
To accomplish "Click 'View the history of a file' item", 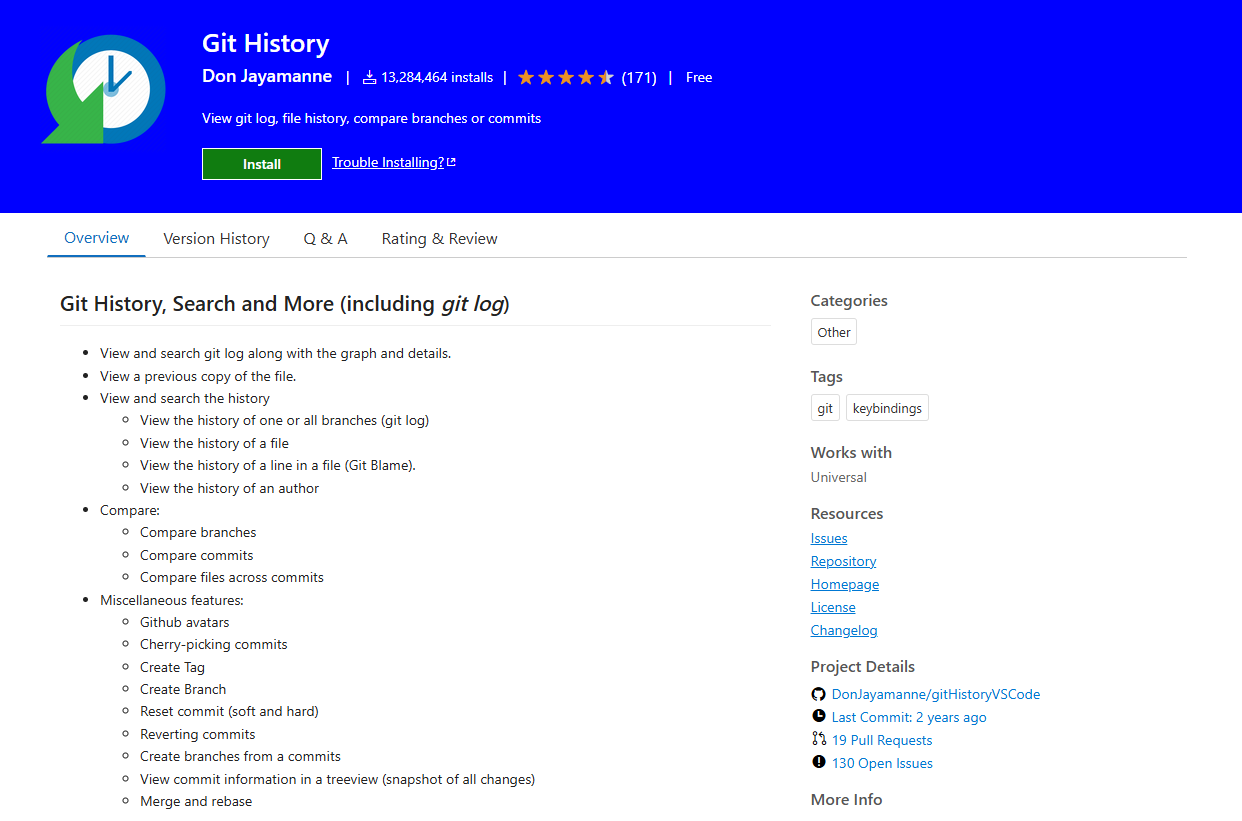I will (214, 443).
